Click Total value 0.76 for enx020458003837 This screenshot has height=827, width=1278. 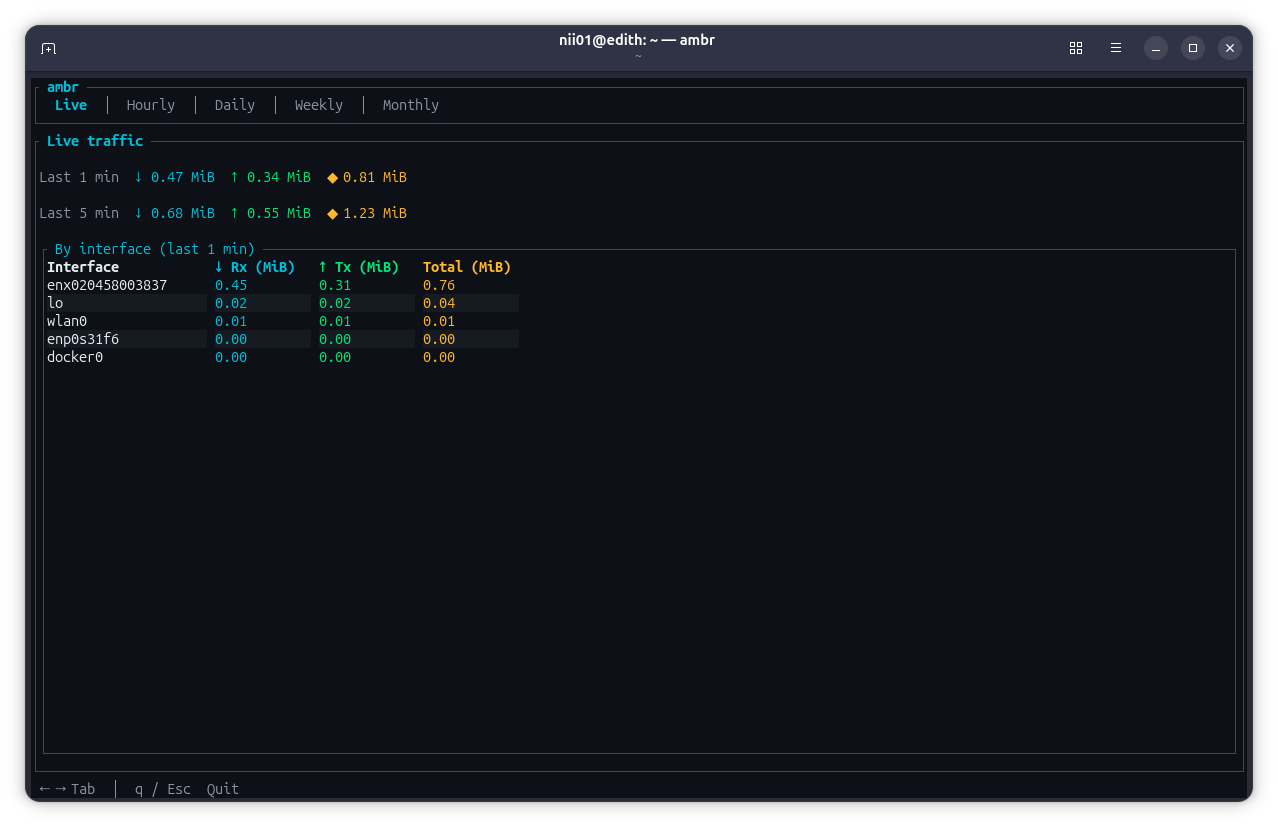439,285
